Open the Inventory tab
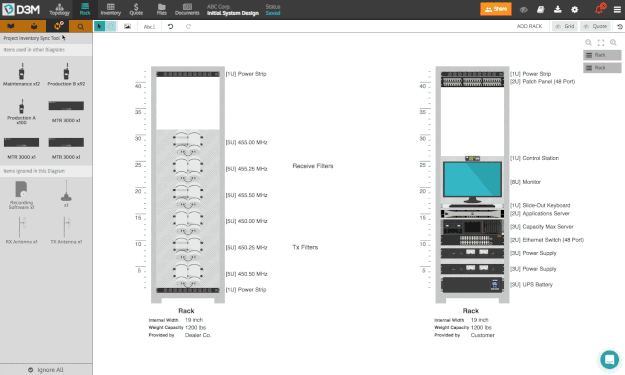The height and width of the screenshot is (375, 625). point(110,9)
